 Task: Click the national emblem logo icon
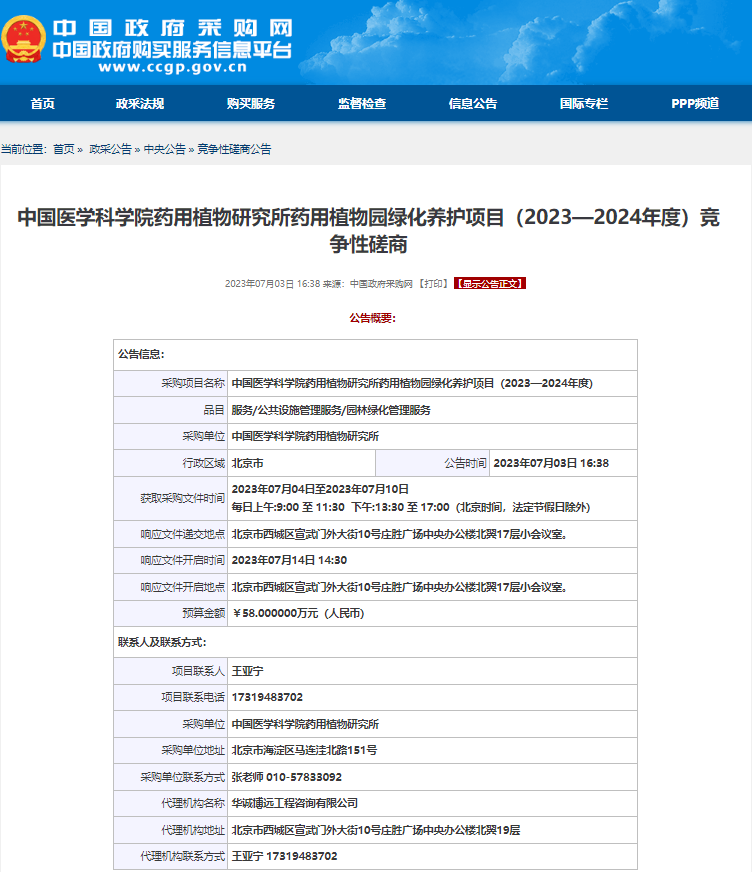point(23,39)
